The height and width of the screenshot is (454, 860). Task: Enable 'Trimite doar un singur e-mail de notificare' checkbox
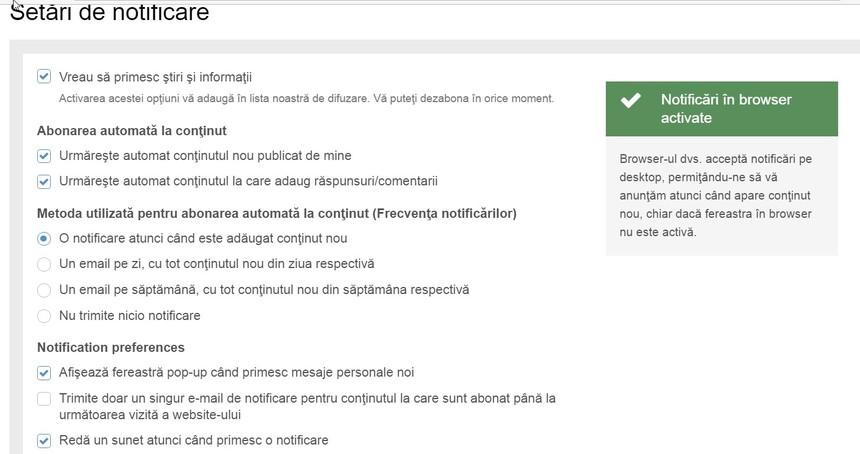click(44, 399)
